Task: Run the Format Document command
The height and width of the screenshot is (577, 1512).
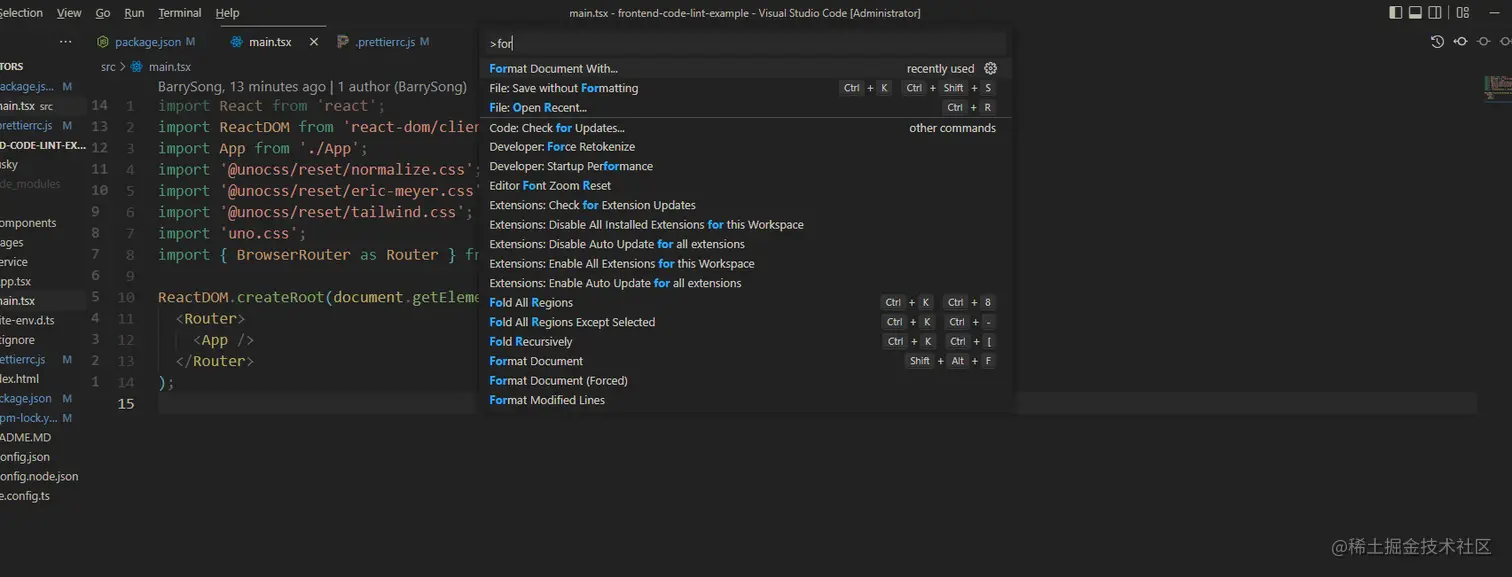Action: pyautogui.click(x=745, y=361)
